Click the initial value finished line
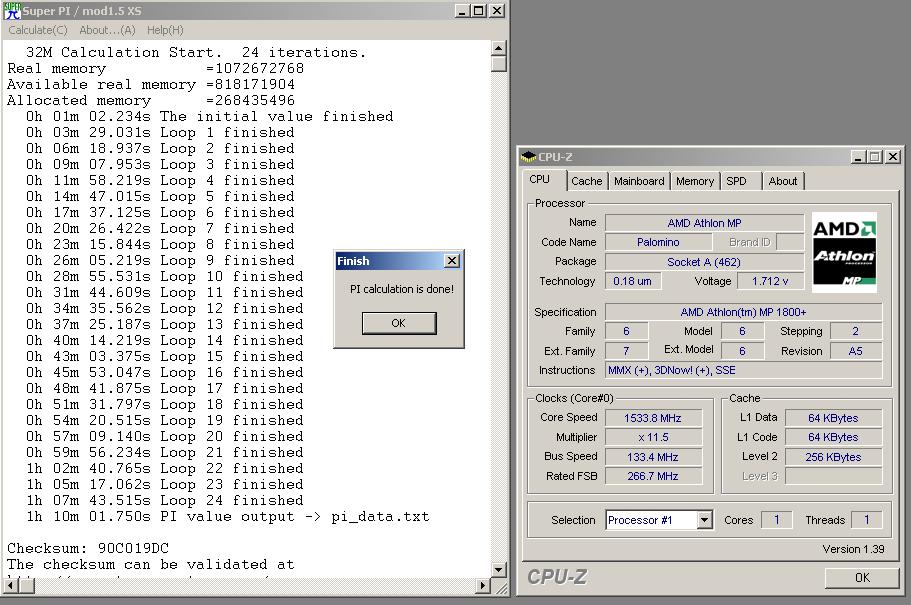911x605 pixels. (x=209, y=116)
